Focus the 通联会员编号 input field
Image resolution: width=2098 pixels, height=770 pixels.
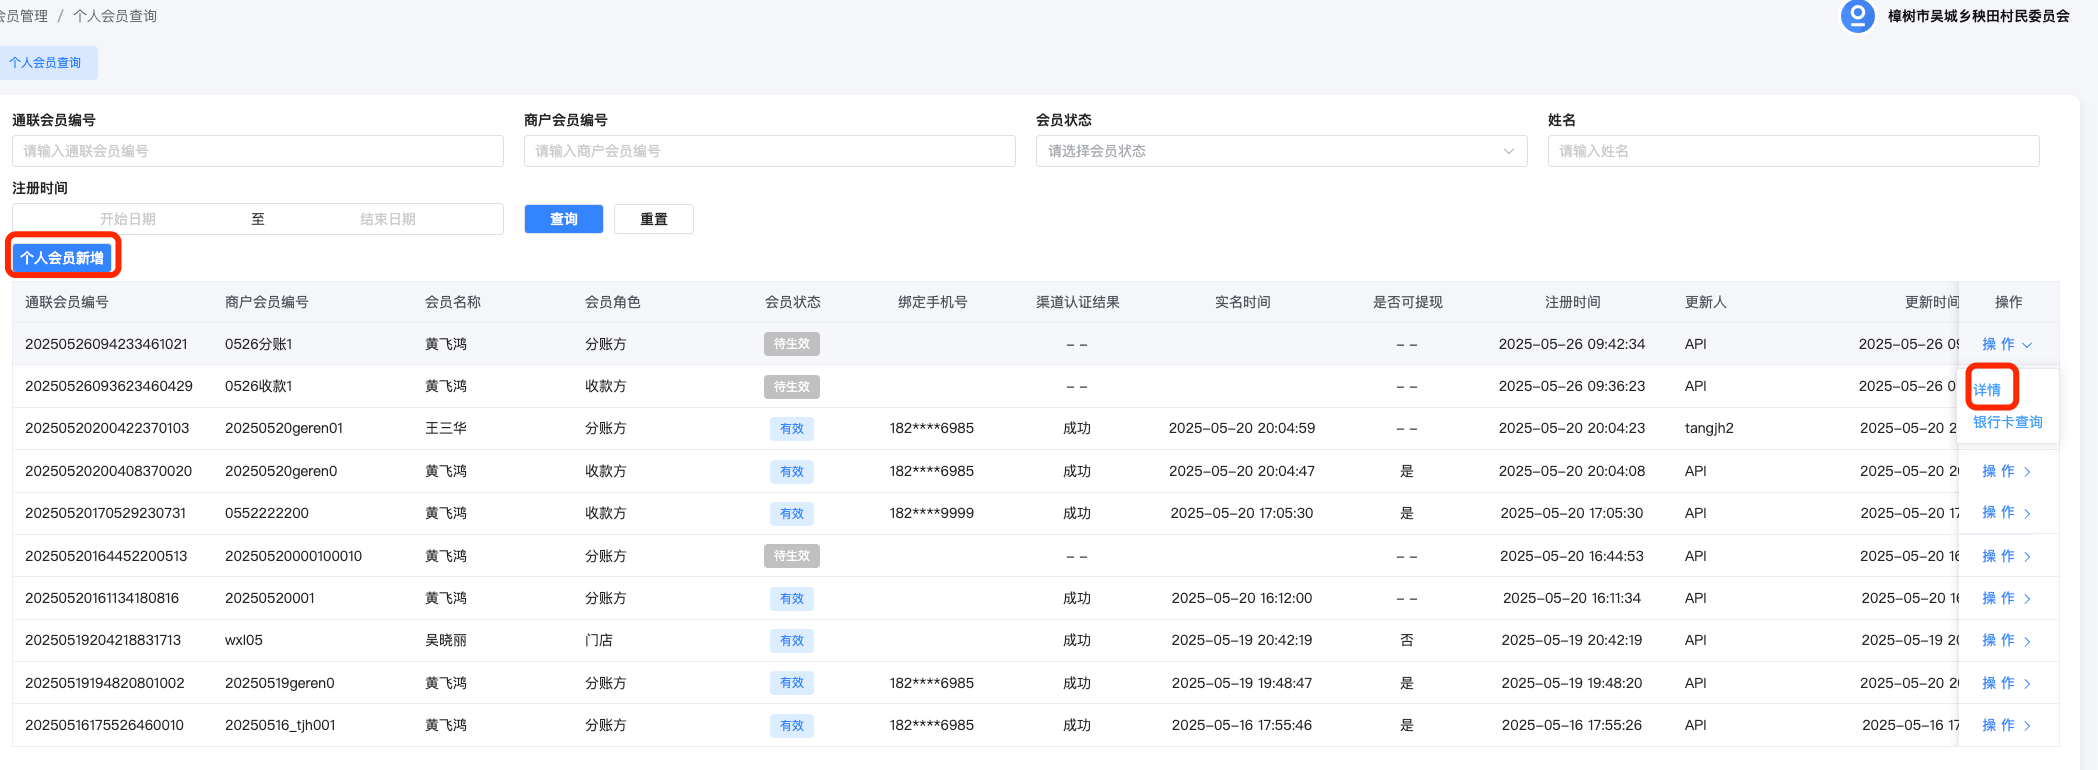(x=258, y=151)
